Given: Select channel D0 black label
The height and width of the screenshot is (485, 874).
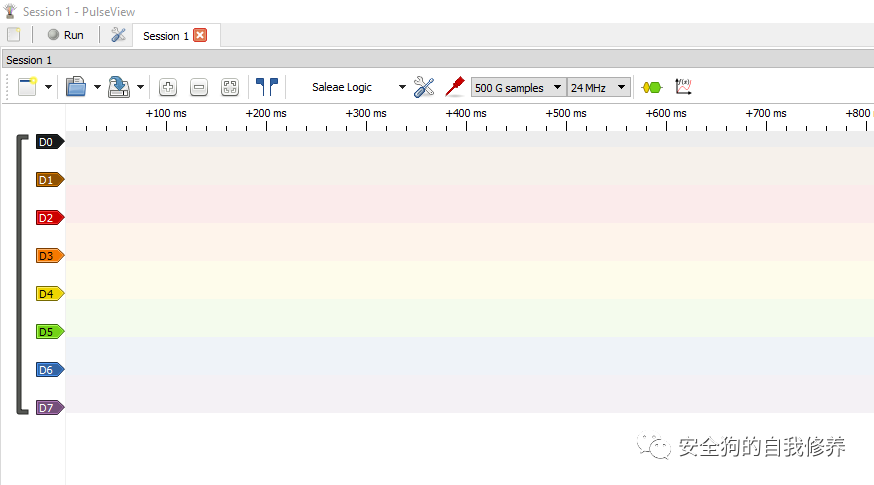Looking at the screenshot, I should (50, 142).
